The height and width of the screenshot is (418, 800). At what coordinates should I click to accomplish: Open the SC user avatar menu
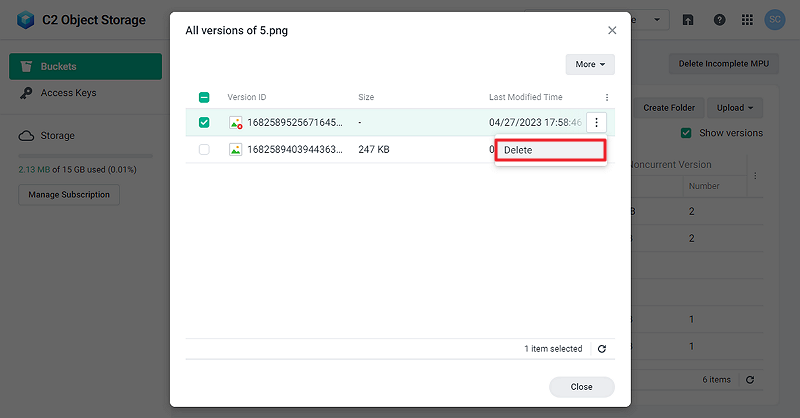click(x=774, y=20)
